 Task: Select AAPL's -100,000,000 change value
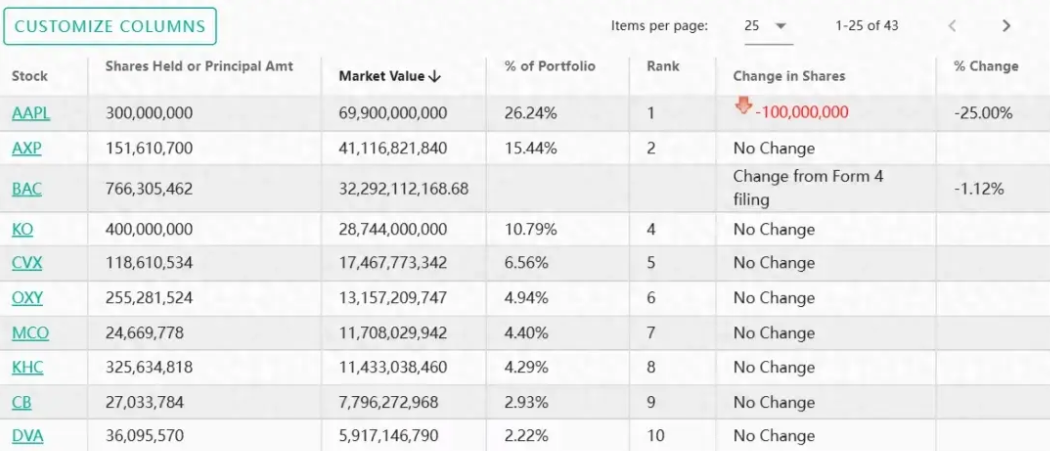click(802, 113)
